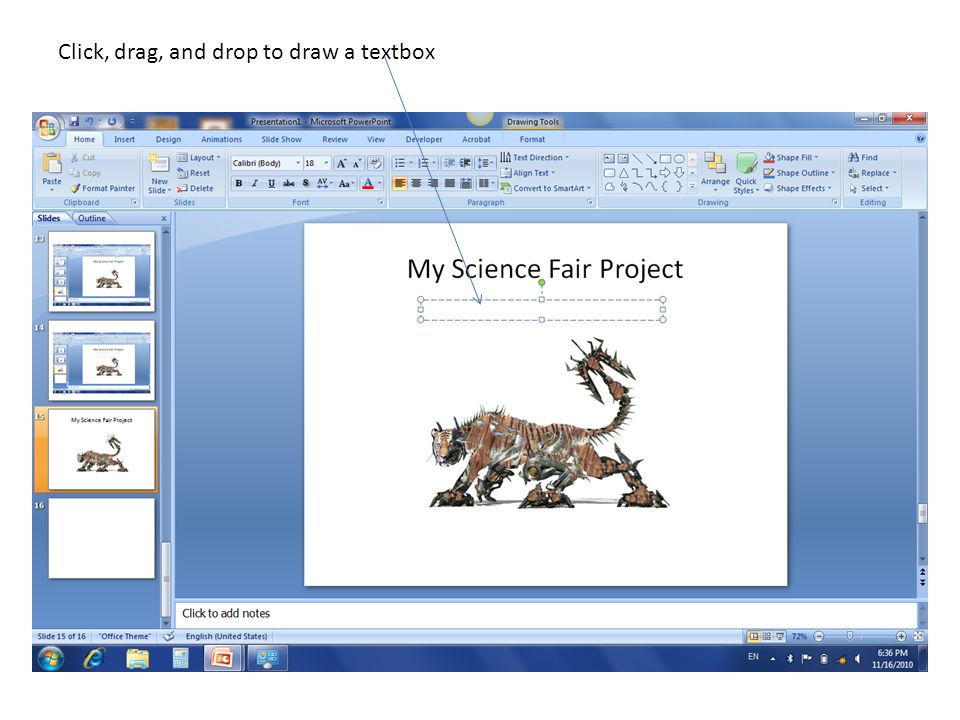Open the Shape Outline dropdown
The height and width of the screenshot is (720, 960).
pos(800,173)
